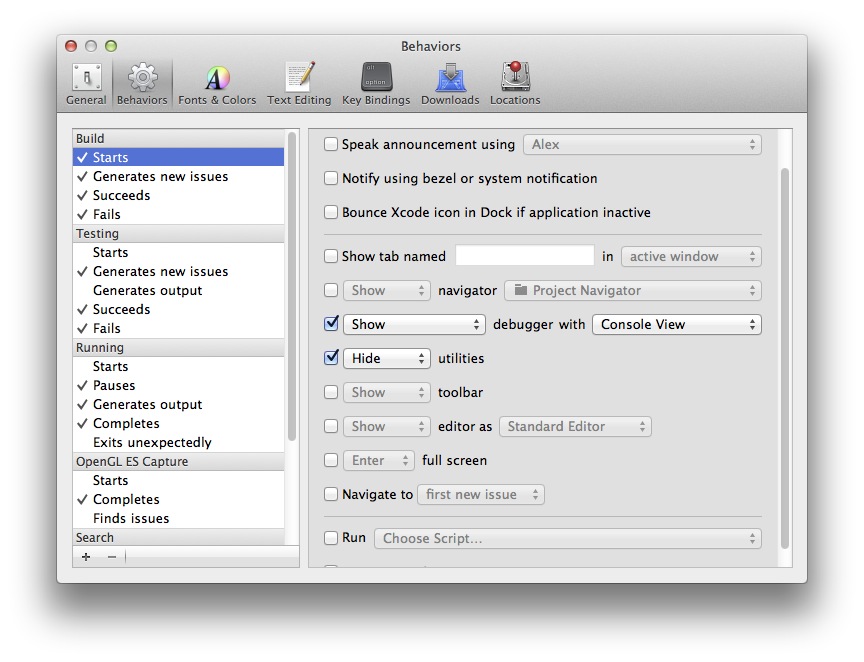This screenshot has height=662, width=864.
Task: Toggle the toolbar checkbox
Action: click(331, 392)
